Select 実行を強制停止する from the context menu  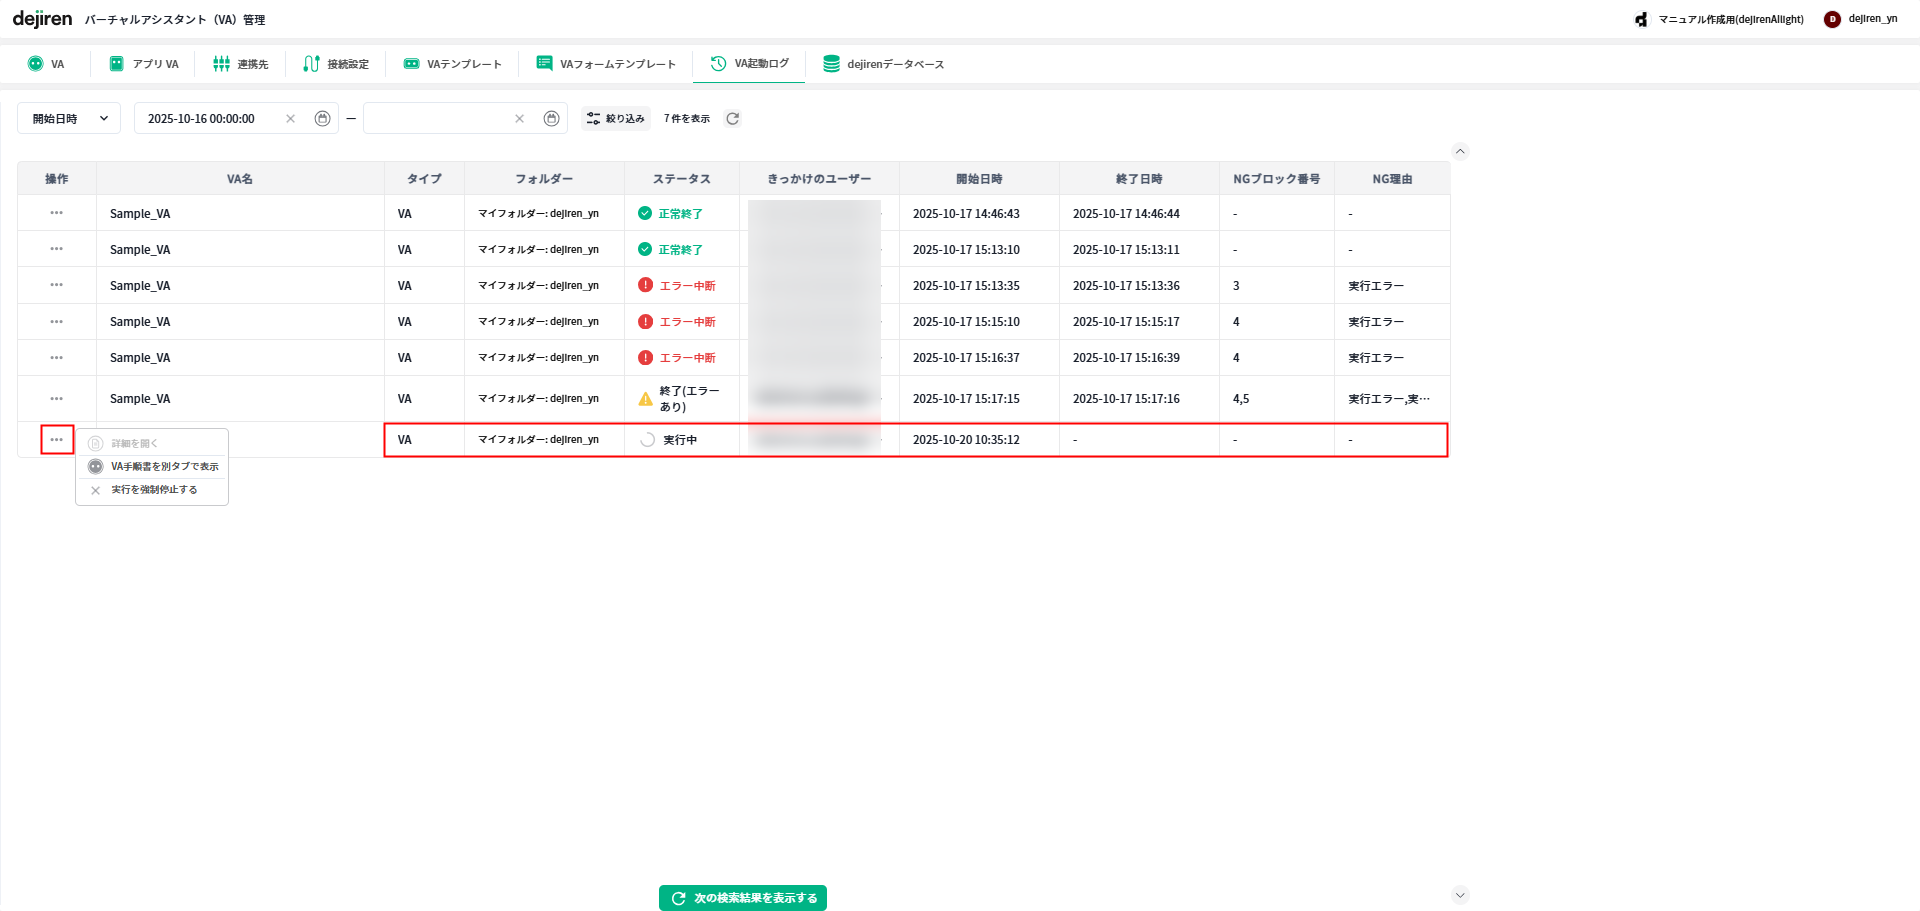154,490
